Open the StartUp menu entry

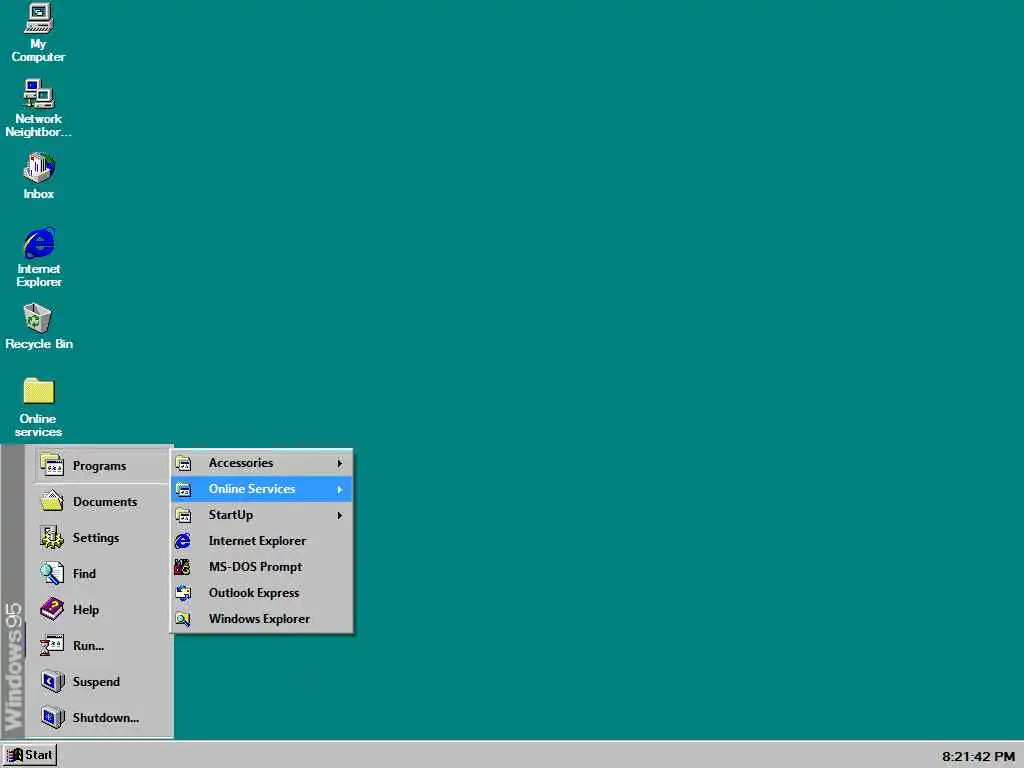tap(261, 515)
